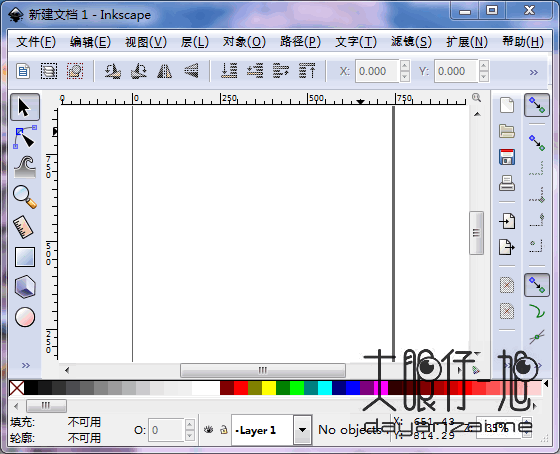Click the no-color X swatch
Screen dimensions: 560x454
[17, 388]
